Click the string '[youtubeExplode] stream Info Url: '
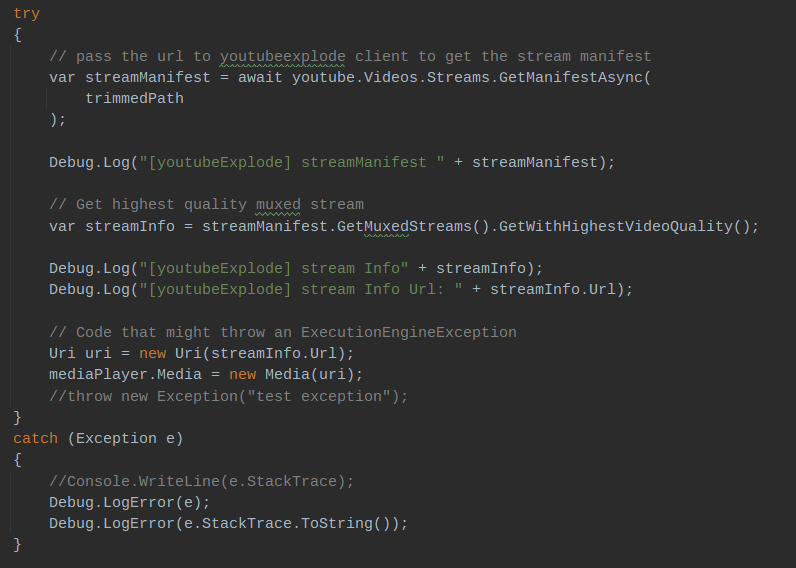796x568 pixels. pos(301,290)
